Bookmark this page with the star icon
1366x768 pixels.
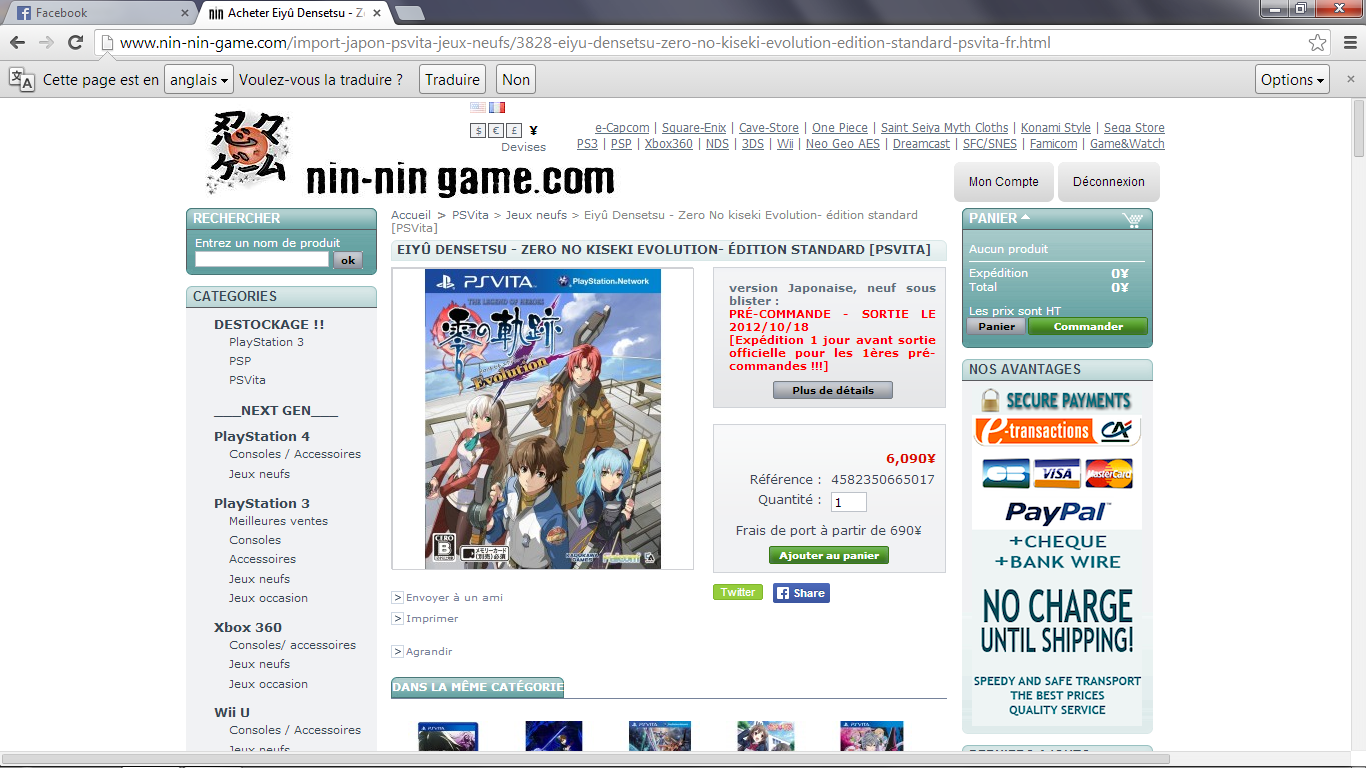[x=1318, y=43]
